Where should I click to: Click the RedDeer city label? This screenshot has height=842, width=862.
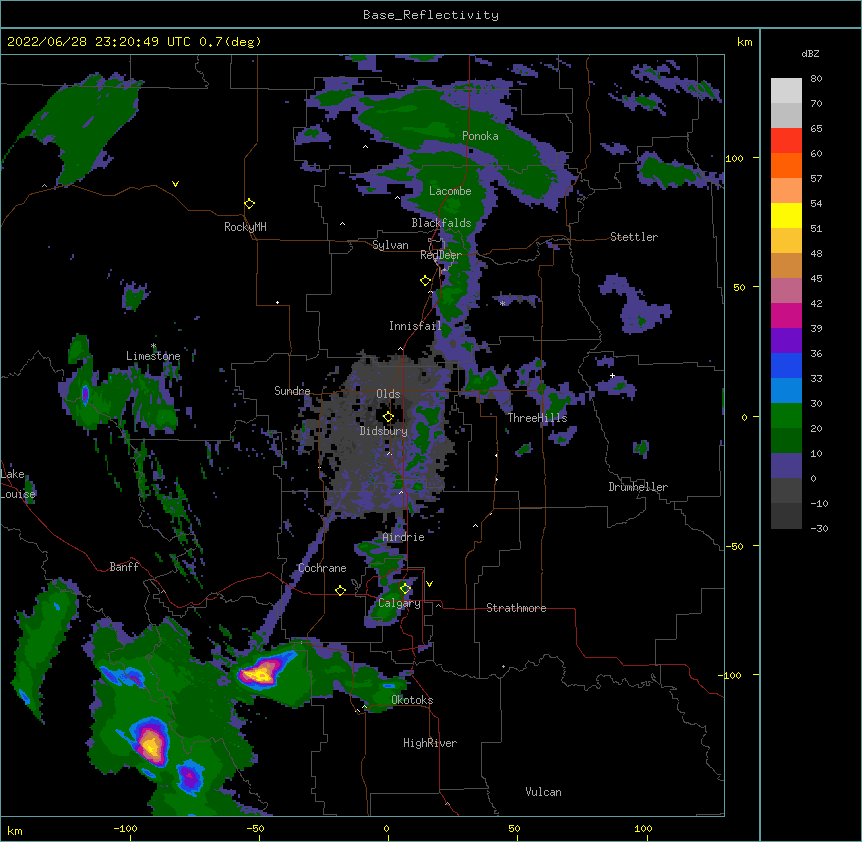(441, 255)
